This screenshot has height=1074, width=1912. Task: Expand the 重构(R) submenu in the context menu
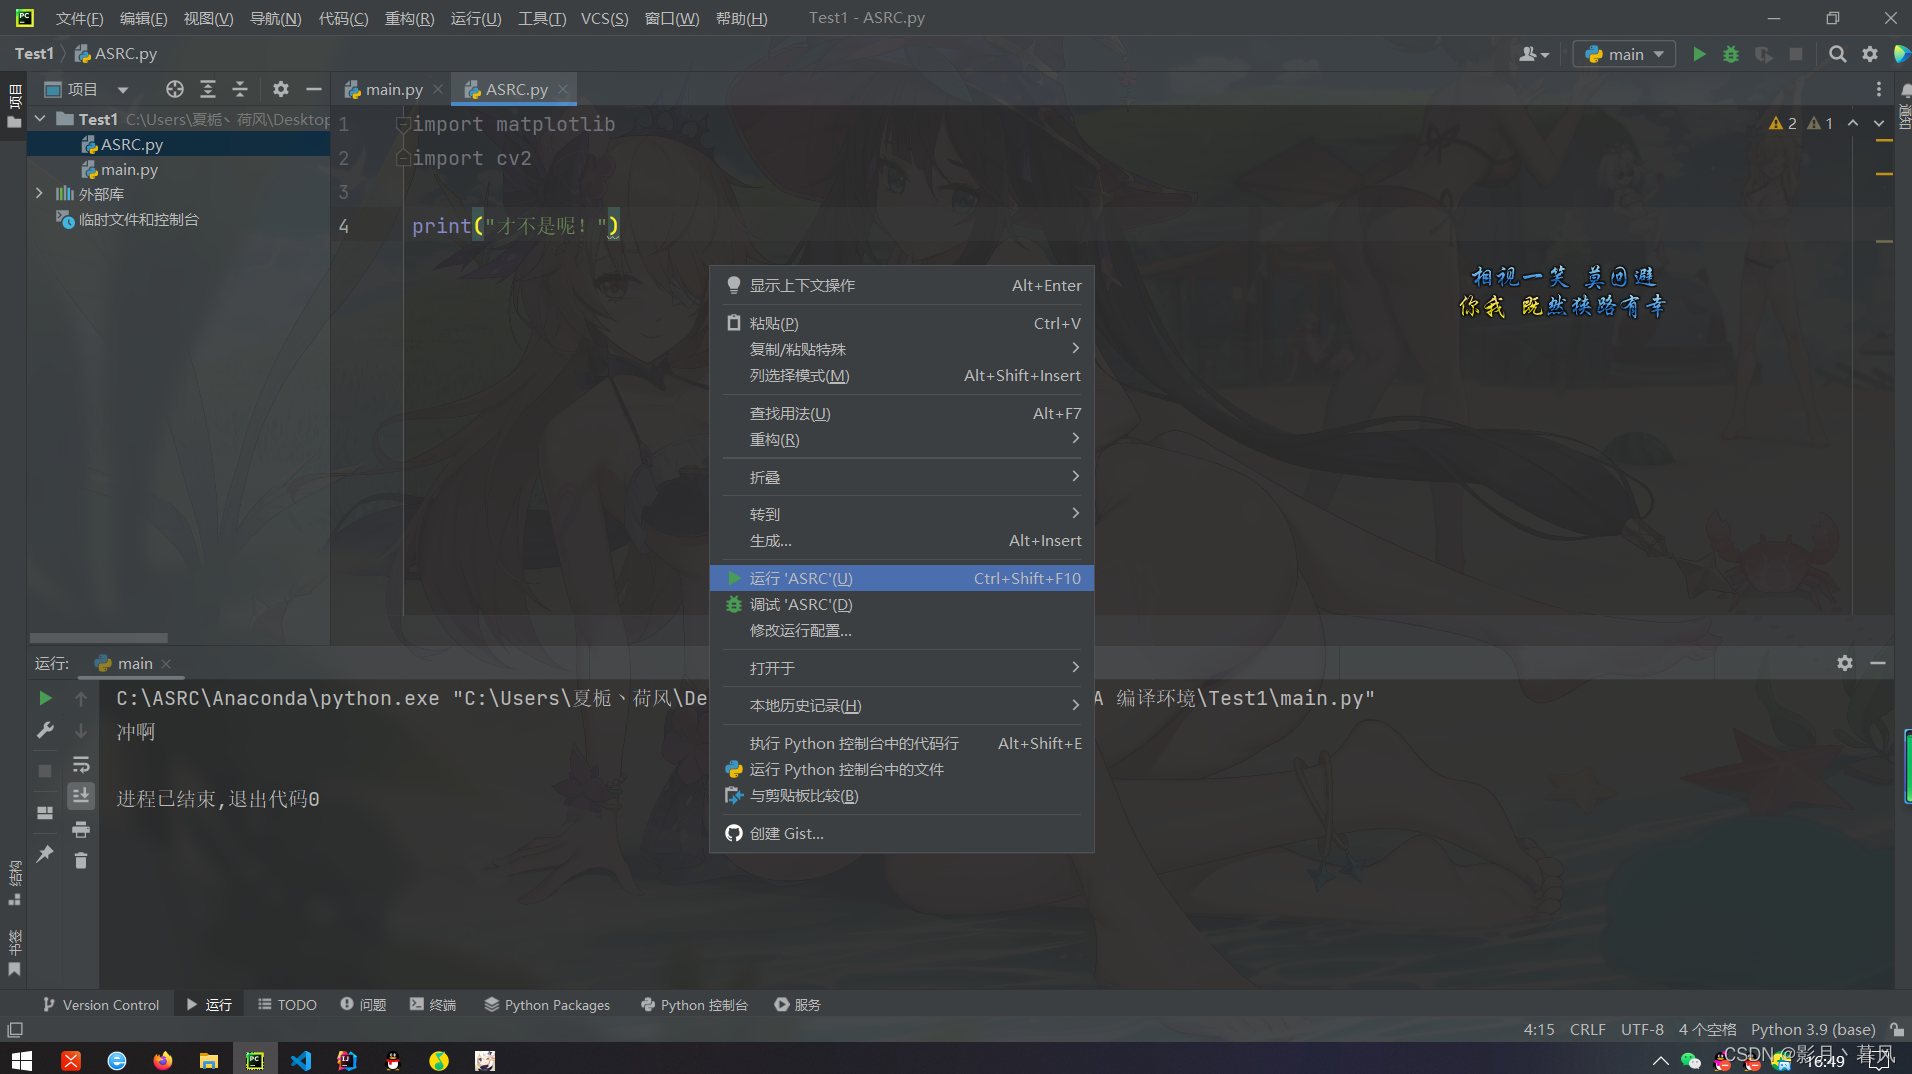(x=902, y=439)
